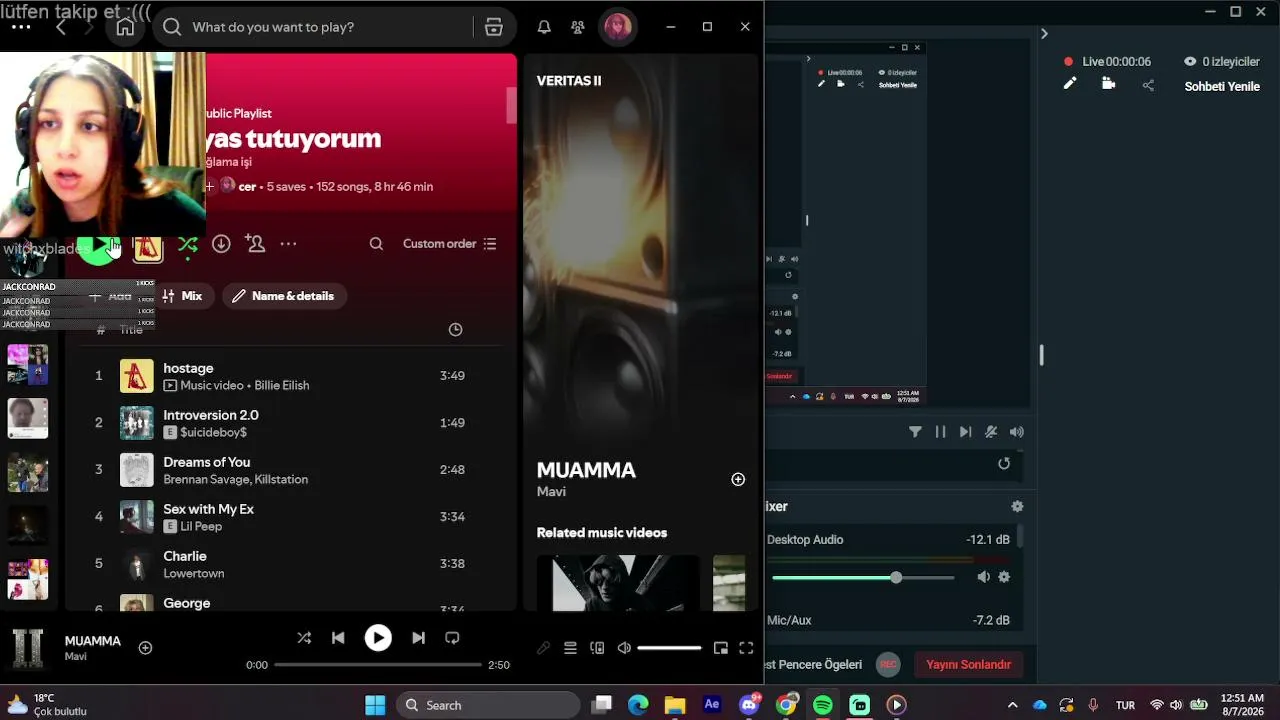Image resolution: width=1280 pixels, height=720 pixels.
Task: Click the edit stream info pencil icon
Action: click(x=1069, y=84)
